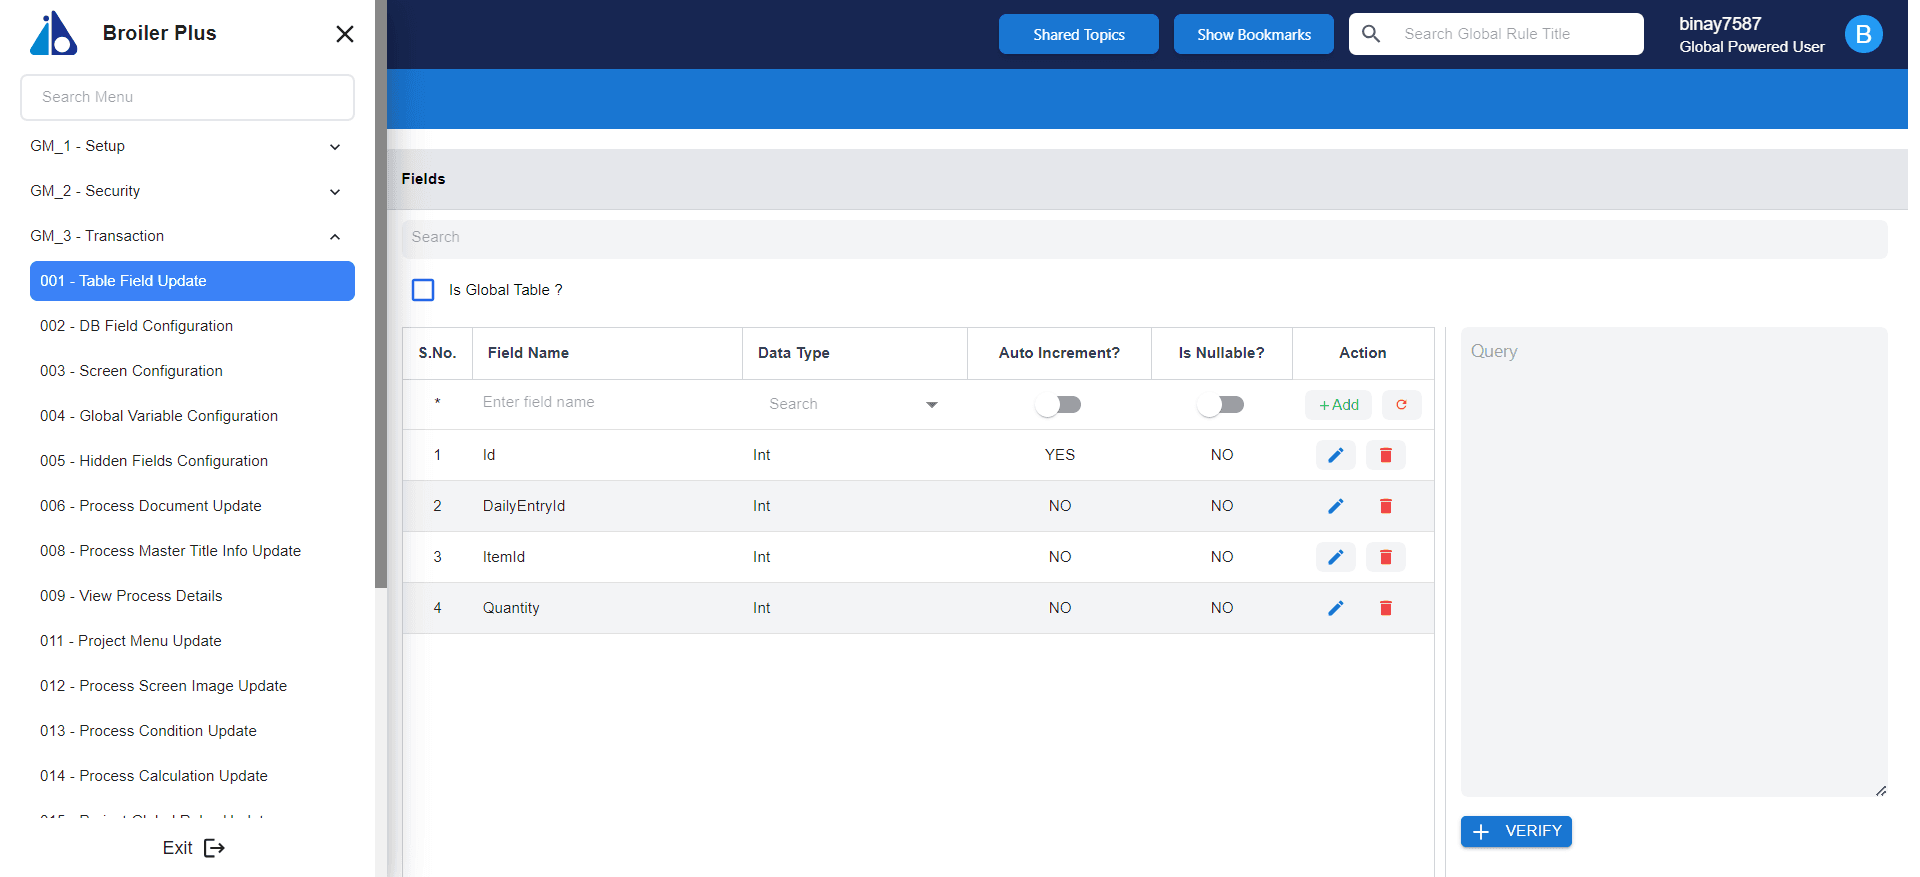Viewport: 1920px width, 877px height.
Task: Click inside the Query text area
Action: point(1674,562)
